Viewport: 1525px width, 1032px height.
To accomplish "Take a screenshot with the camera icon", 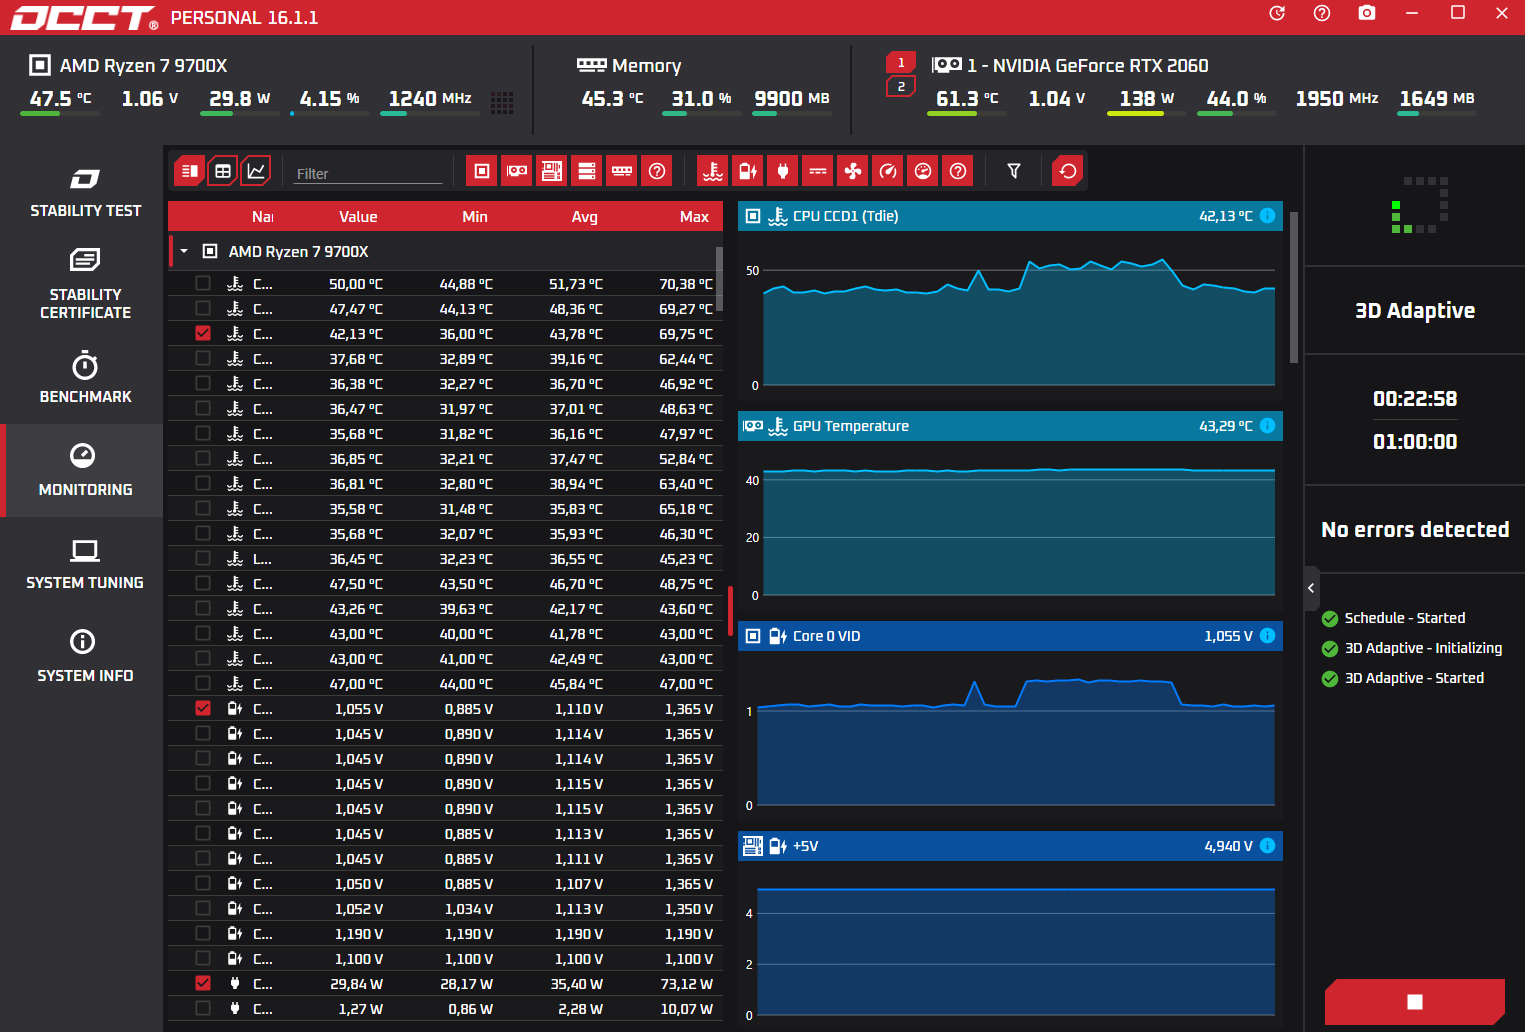I will (x=1366, y=13).
